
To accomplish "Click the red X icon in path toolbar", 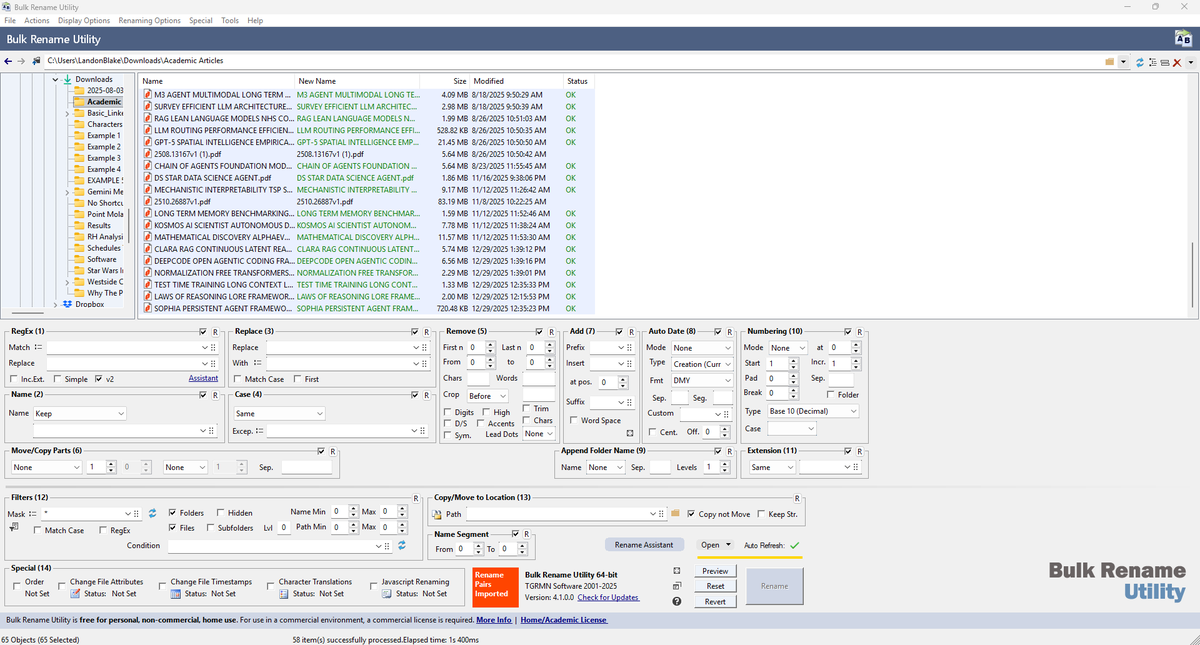I will click(x=1177, y=62).
